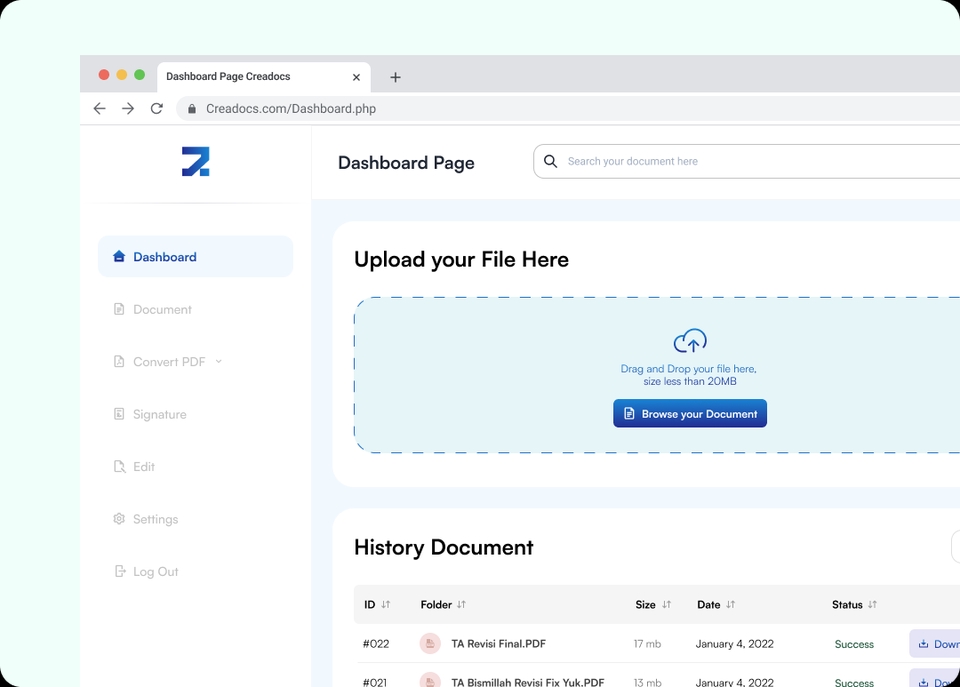Click the #022 ID cell

[376, 644]
